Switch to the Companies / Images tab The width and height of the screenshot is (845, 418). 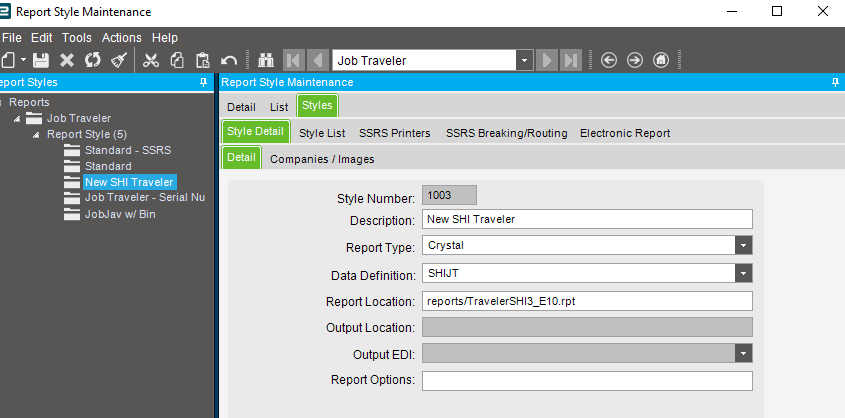(322, 158)
